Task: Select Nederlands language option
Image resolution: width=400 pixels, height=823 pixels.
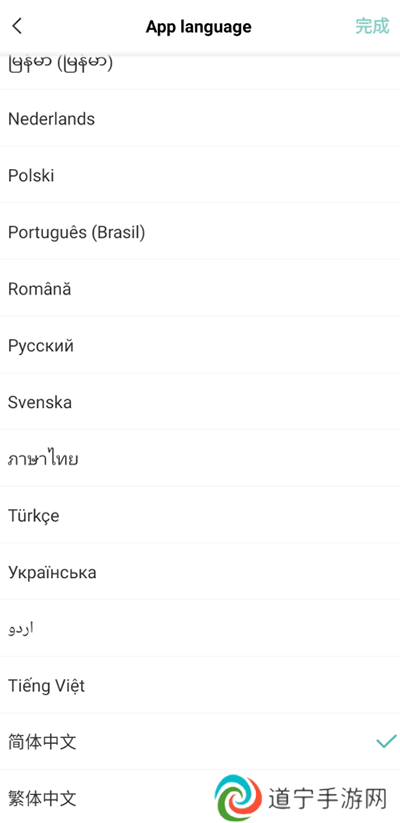Action: pos(200,119)
